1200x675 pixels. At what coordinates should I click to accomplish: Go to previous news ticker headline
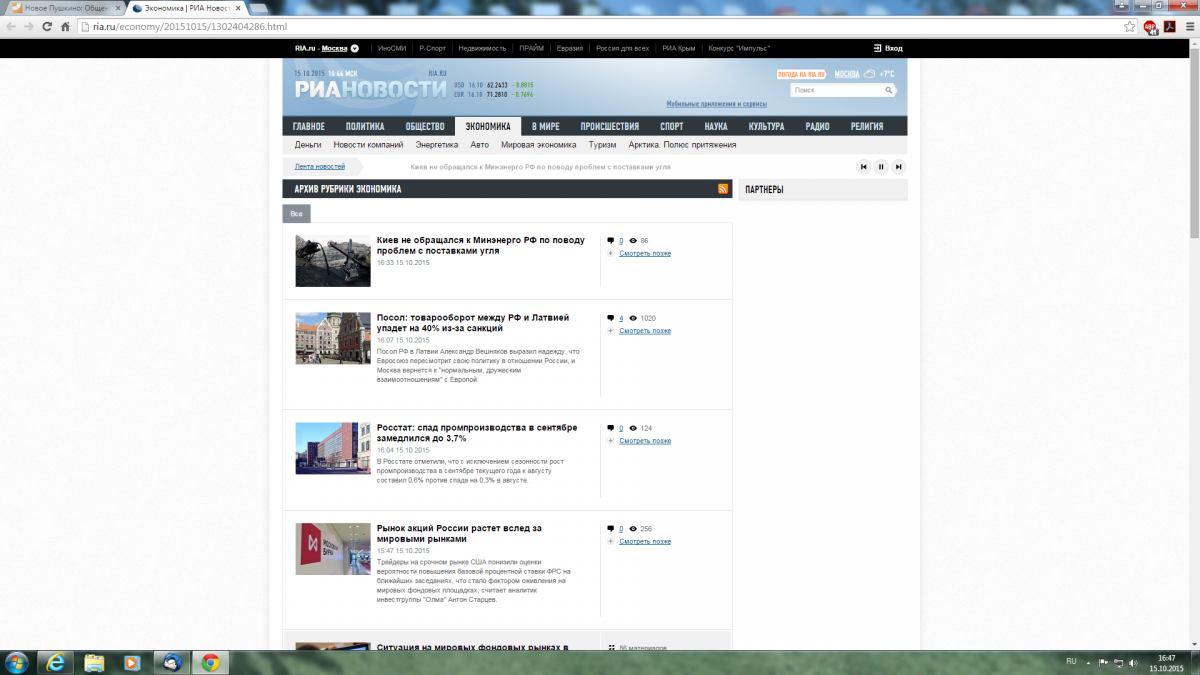(x=863, y=167)
